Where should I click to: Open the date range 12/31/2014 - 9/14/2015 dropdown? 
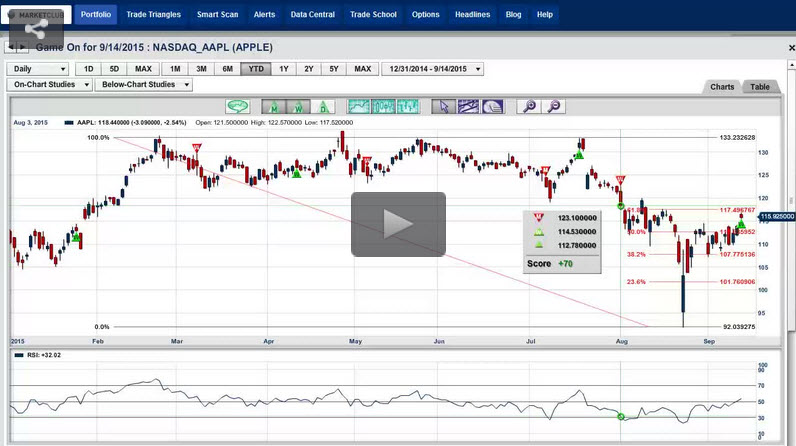[433, 69]
